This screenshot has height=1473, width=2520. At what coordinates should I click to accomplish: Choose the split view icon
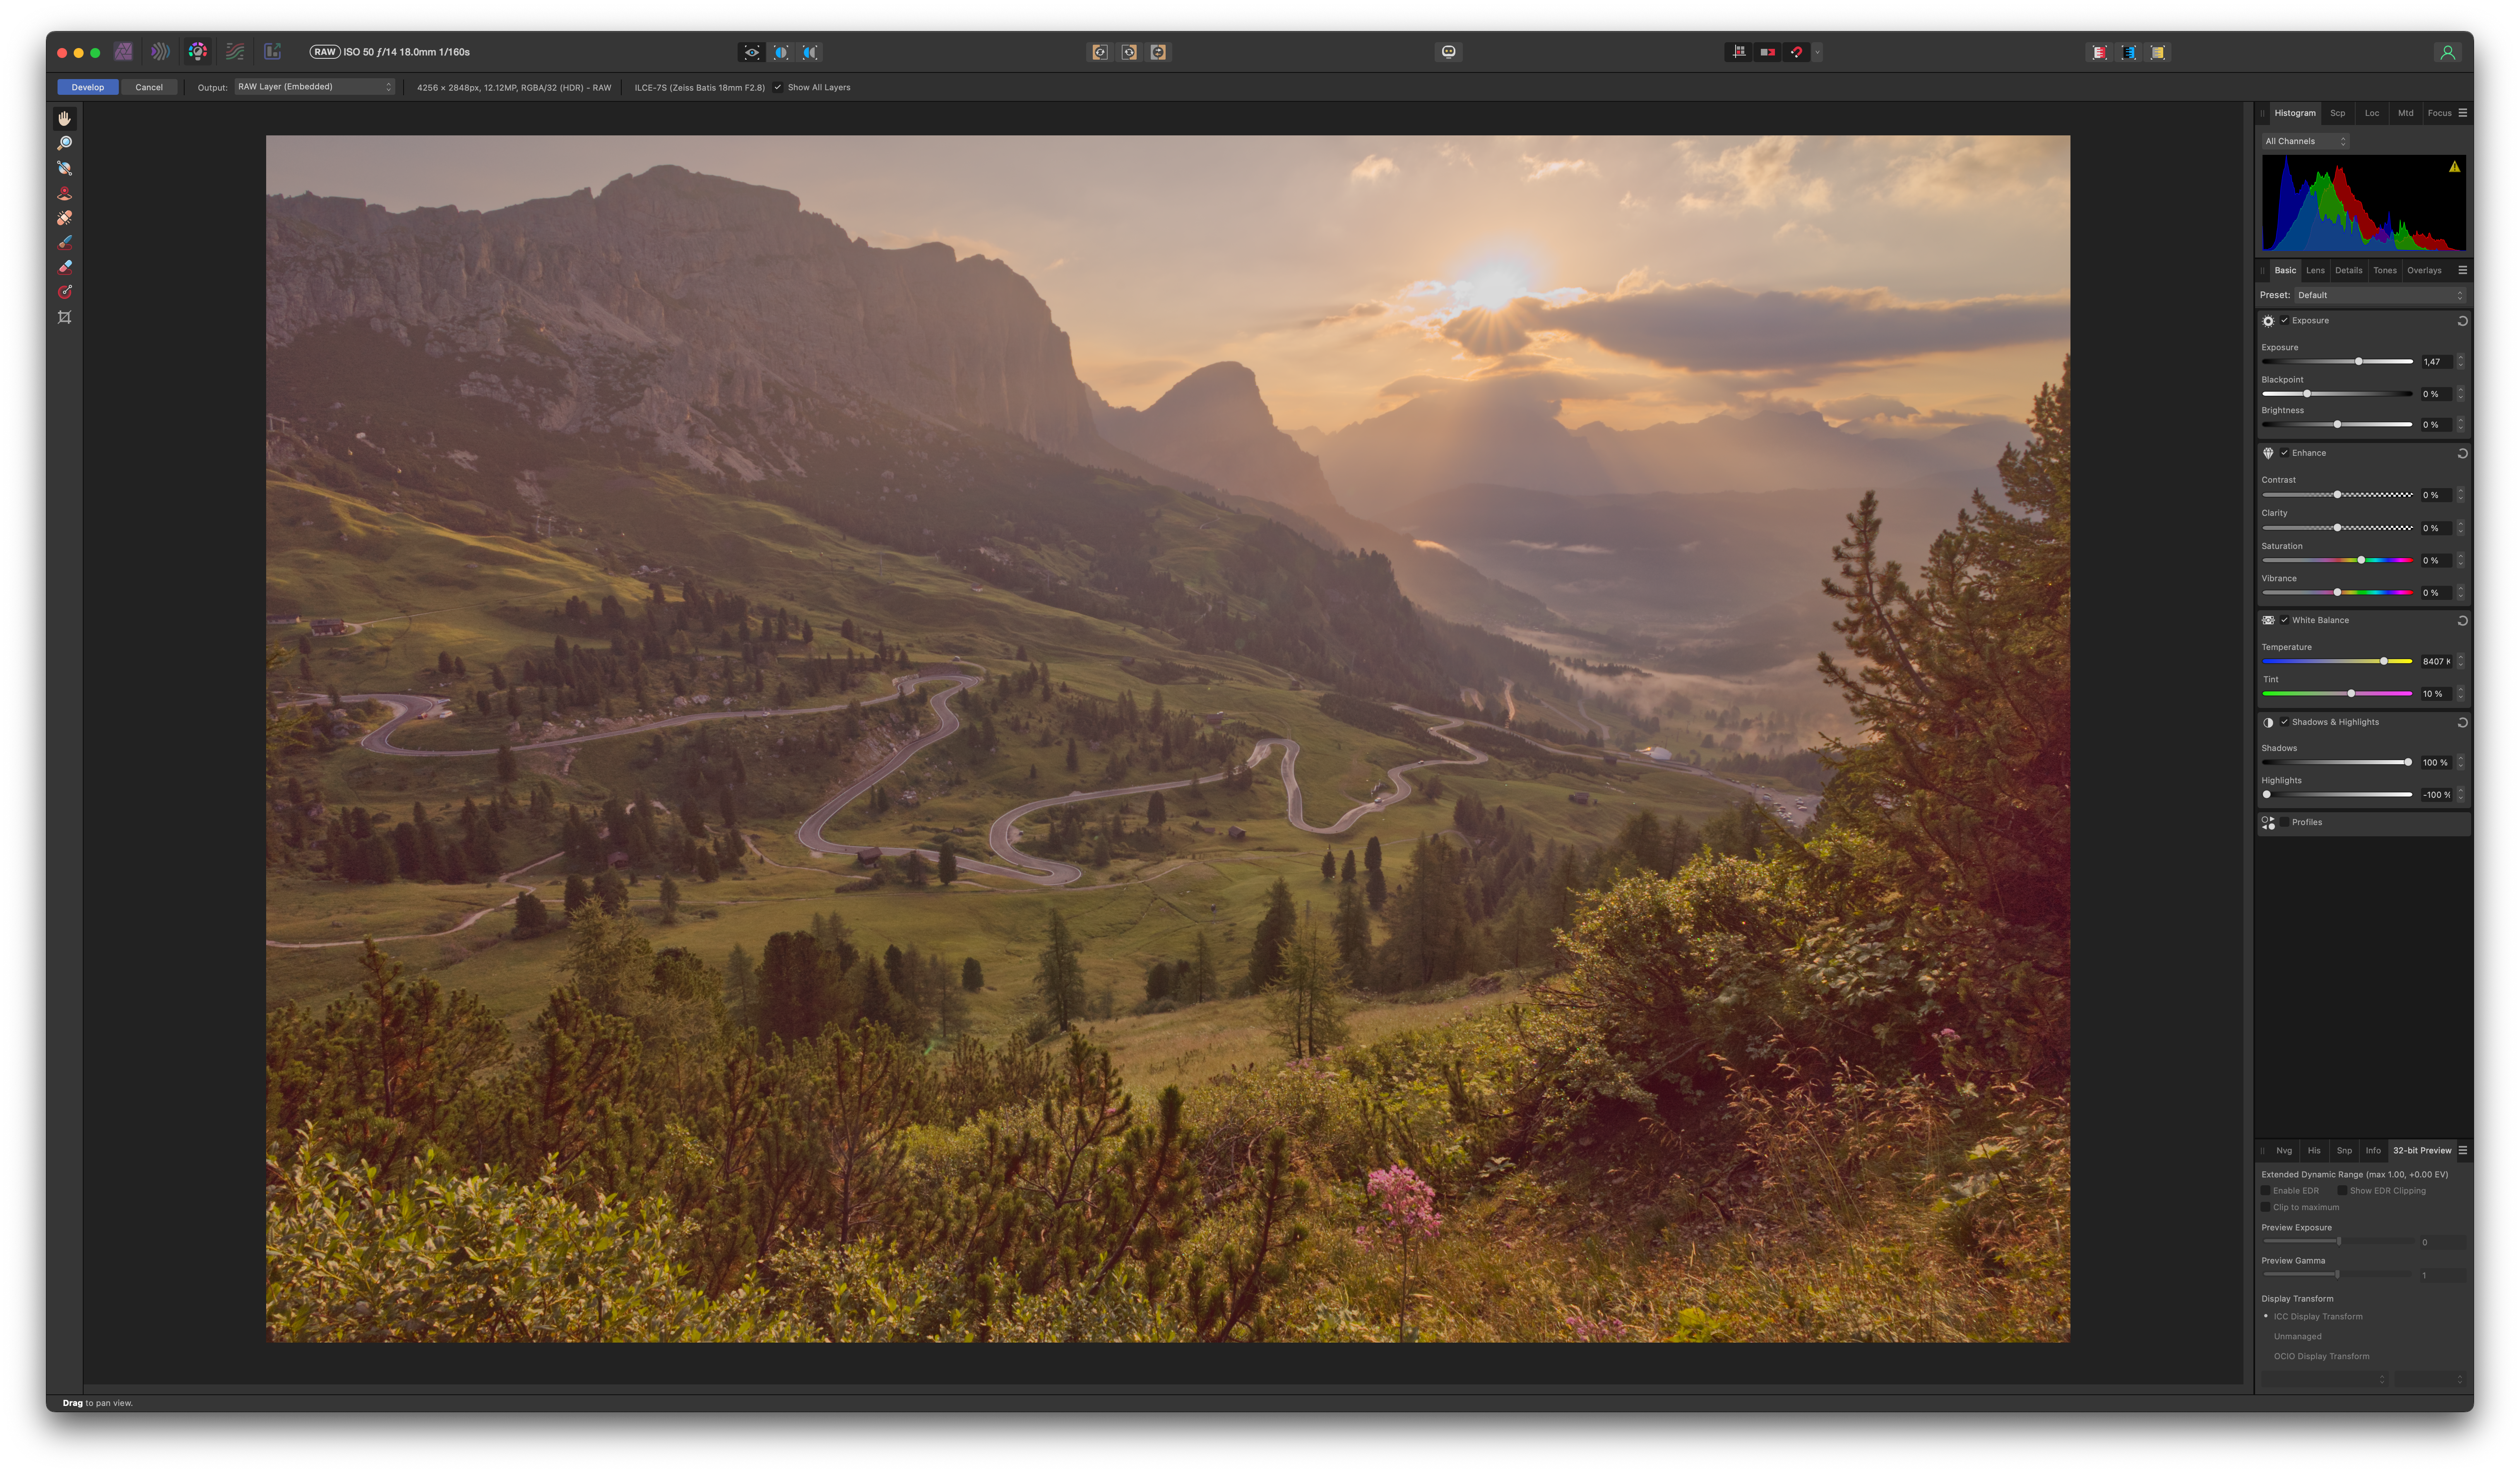[781, 52]
